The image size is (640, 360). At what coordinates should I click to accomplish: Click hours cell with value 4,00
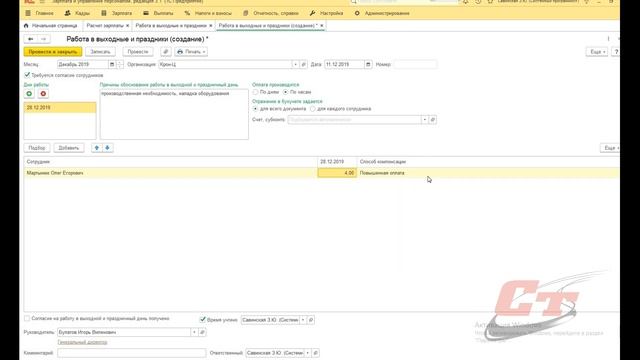[x=337, y=173]
